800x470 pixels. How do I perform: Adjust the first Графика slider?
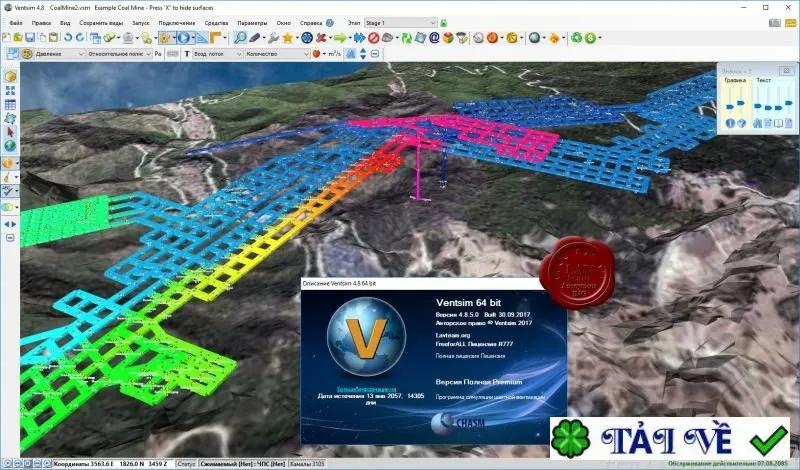730,105
